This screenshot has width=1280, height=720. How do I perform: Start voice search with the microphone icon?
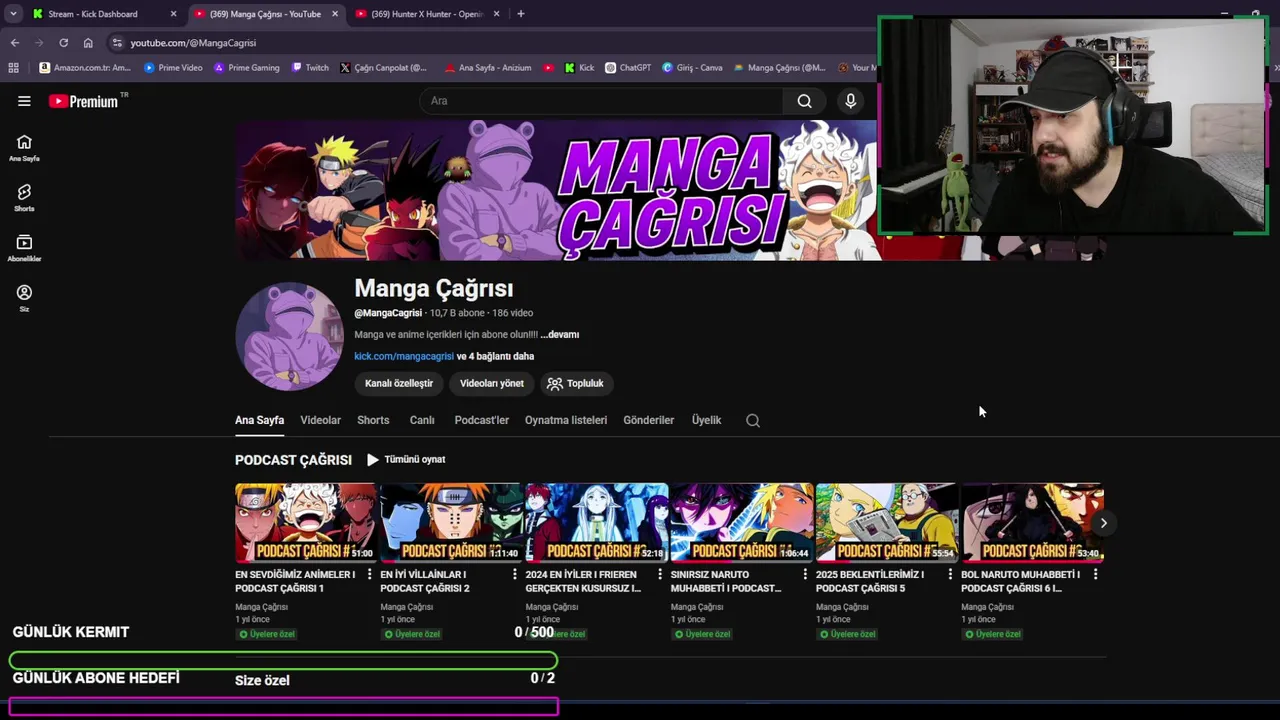click(851, 101)
